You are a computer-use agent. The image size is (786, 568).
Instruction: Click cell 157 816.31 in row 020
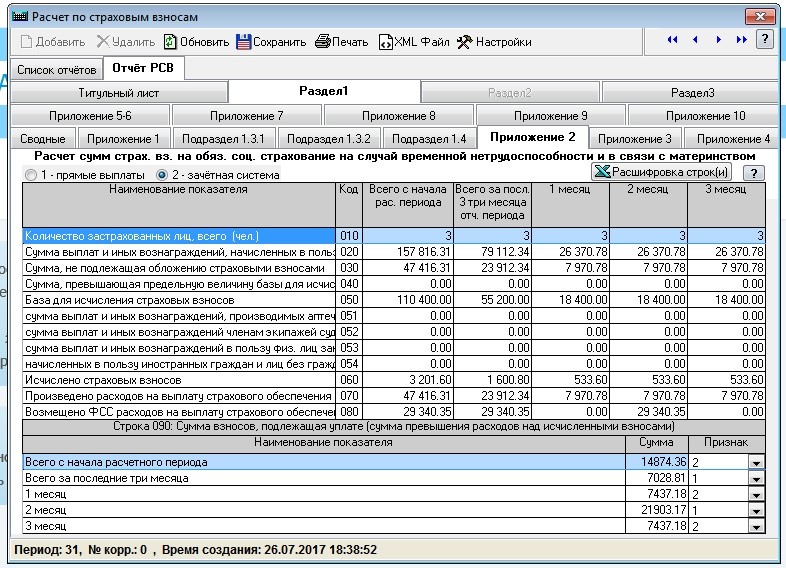point(408,252)
